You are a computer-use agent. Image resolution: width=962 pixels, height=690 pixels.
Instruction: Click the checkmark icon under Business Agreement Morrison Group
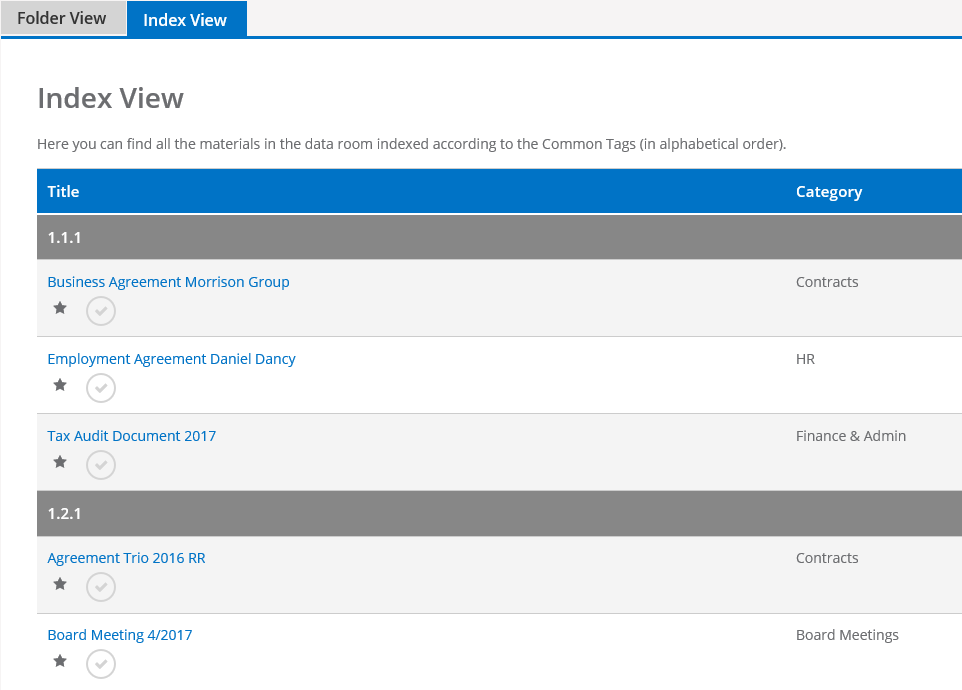[100, 311]
